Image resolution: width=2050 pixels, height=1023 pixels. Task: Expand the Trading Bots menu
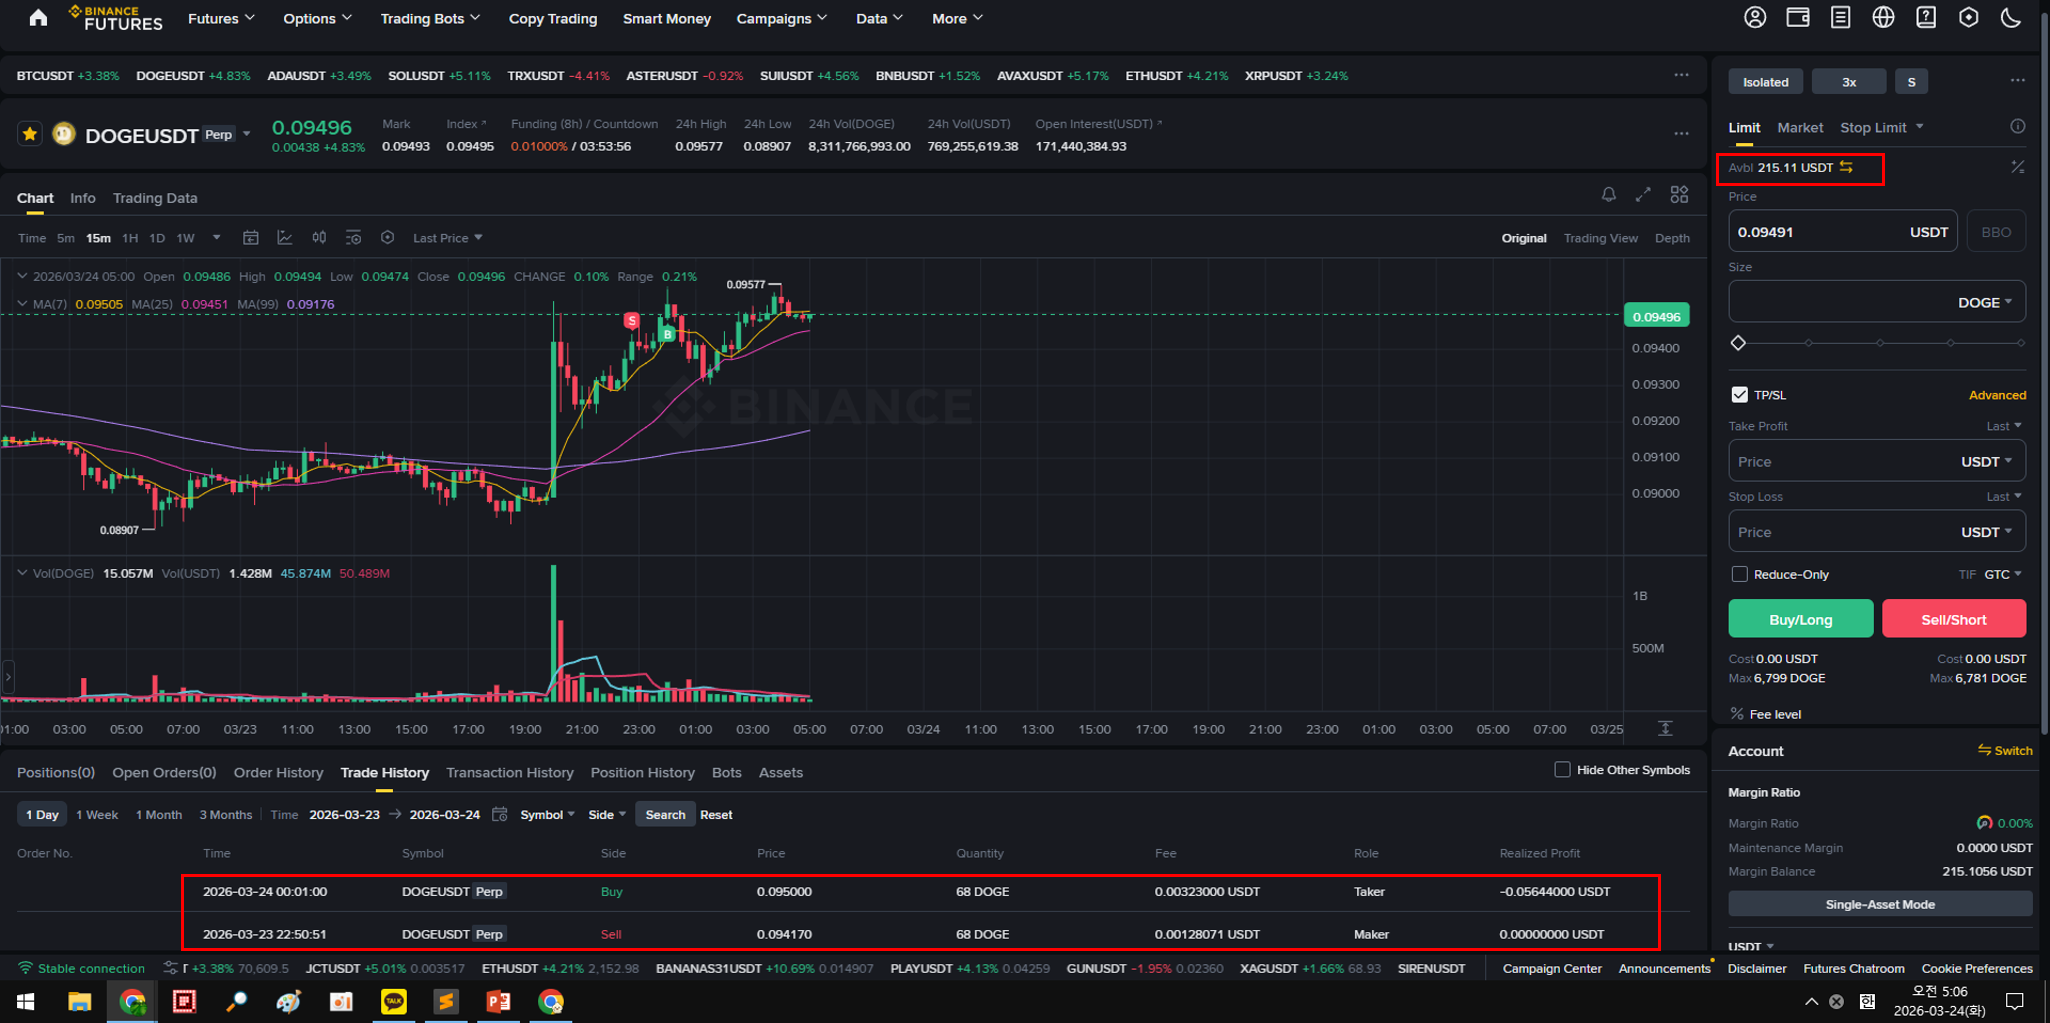tap(430, 18)
